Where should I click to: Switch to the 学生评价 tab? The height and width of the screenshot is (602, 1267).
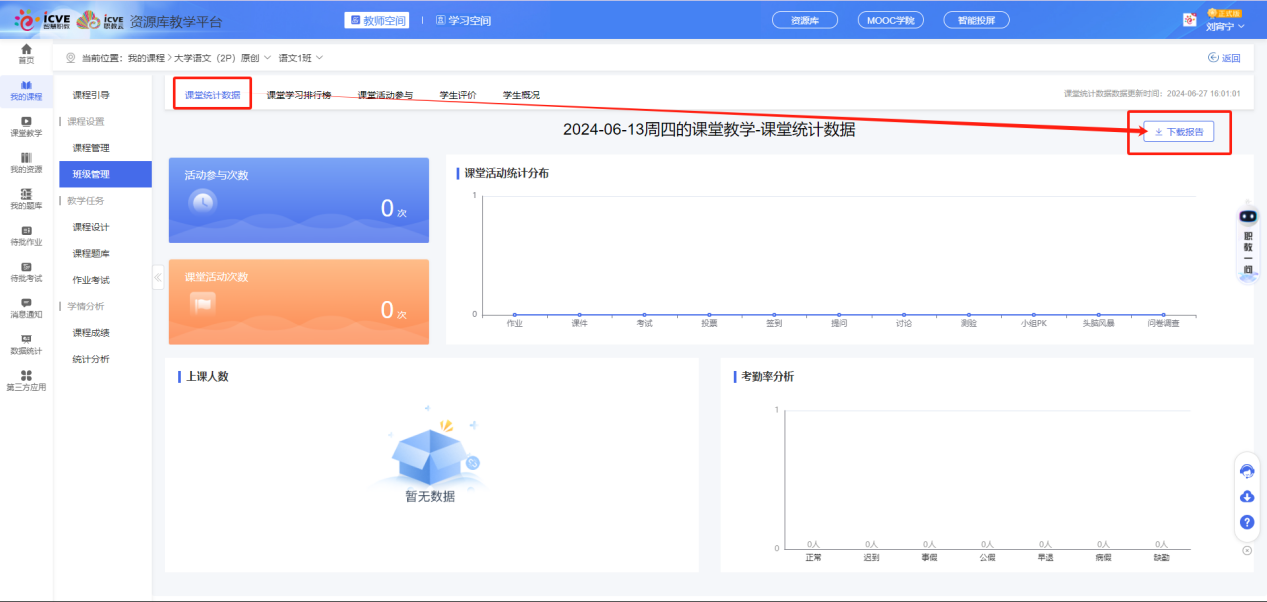460,94
